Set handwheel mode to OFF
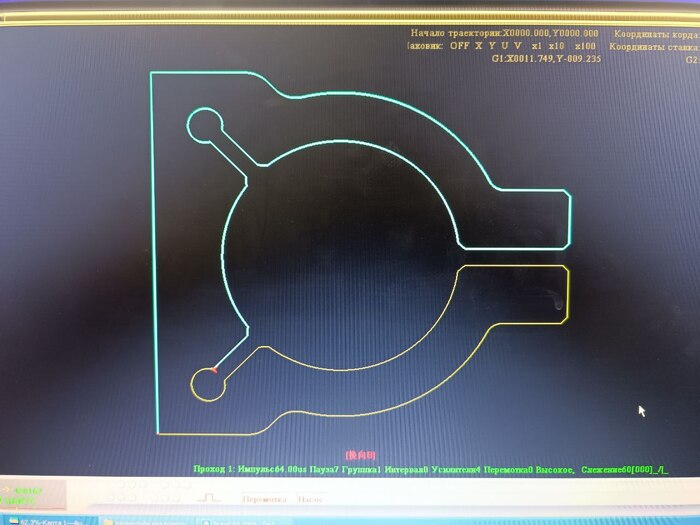 [459, 46]
